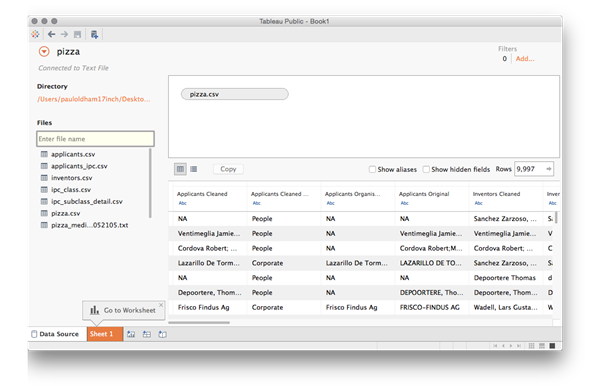Image resolution: width=590 pixels, height=390 pixels.
Task: Select the Data Source tab
Action: coord(55,334)
